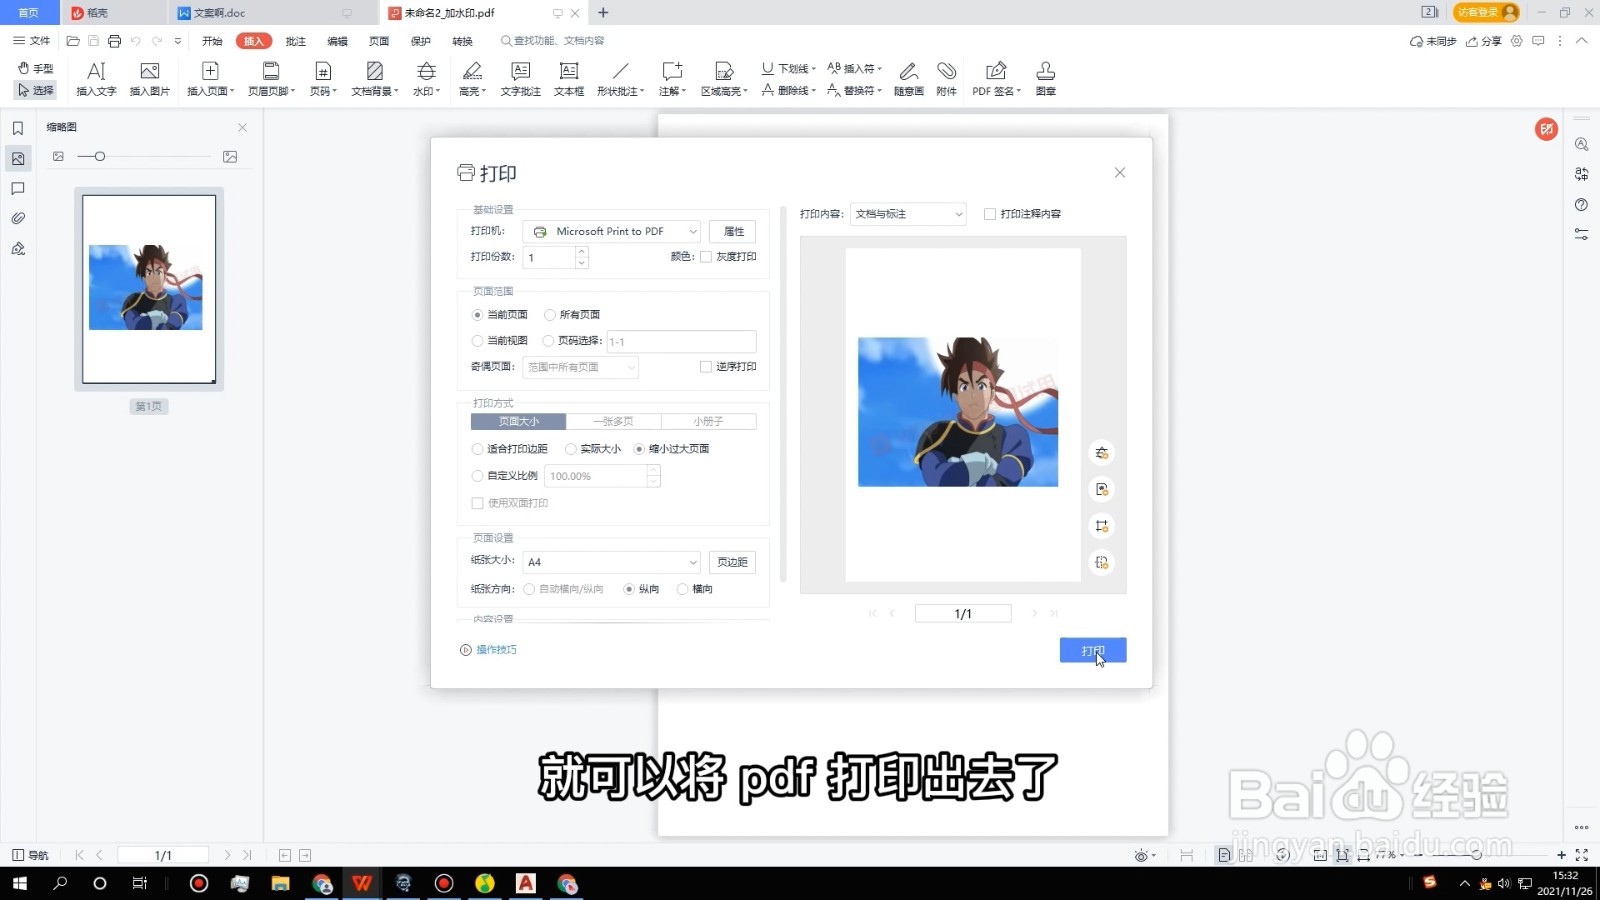Click the Windows Start button
Viewport: 1600px width, 900px height.
point(19,883)
